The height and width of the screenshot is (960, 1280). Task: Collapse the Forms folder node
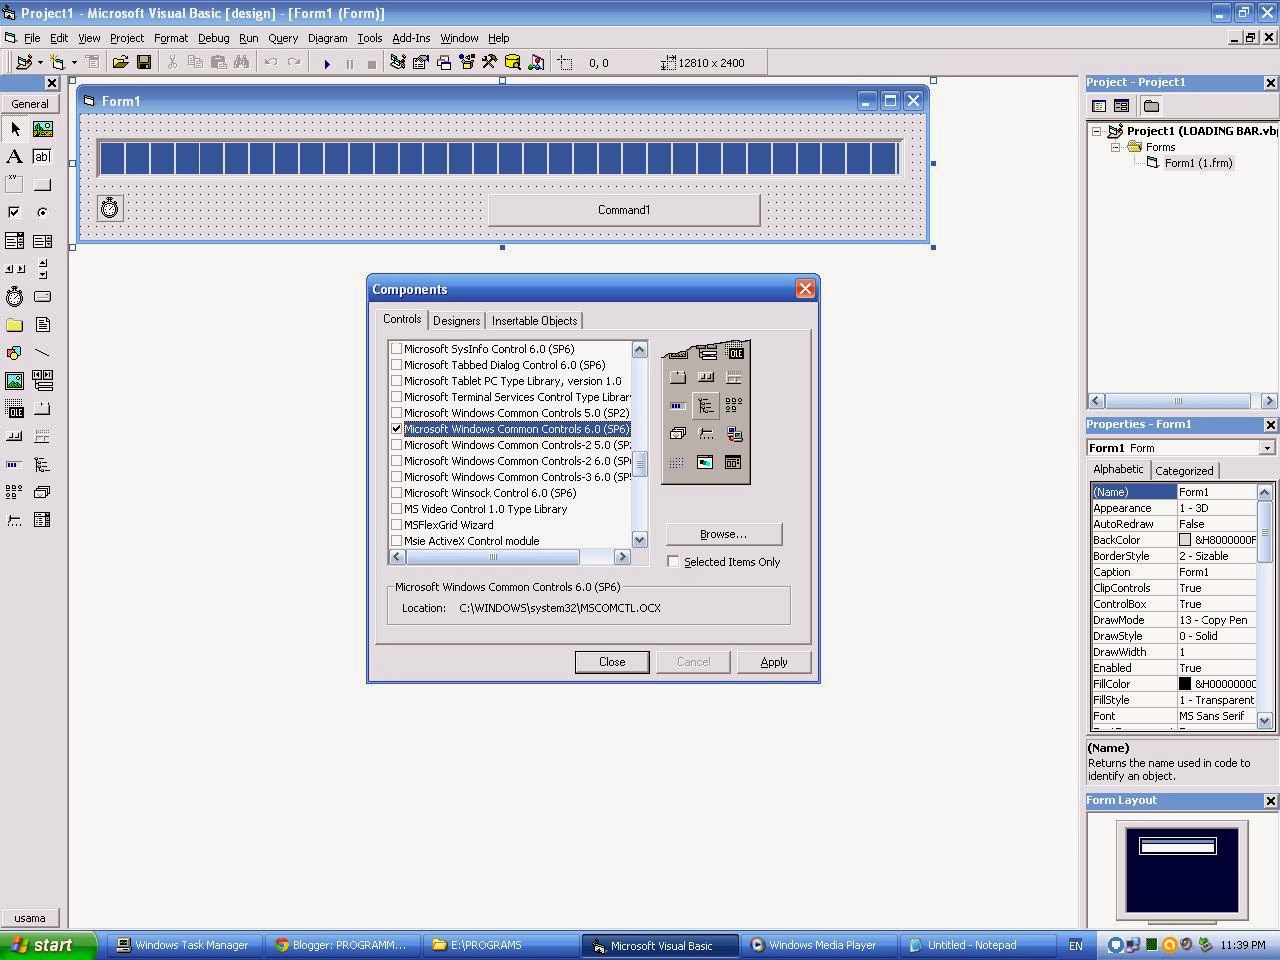coord(1115,147)
